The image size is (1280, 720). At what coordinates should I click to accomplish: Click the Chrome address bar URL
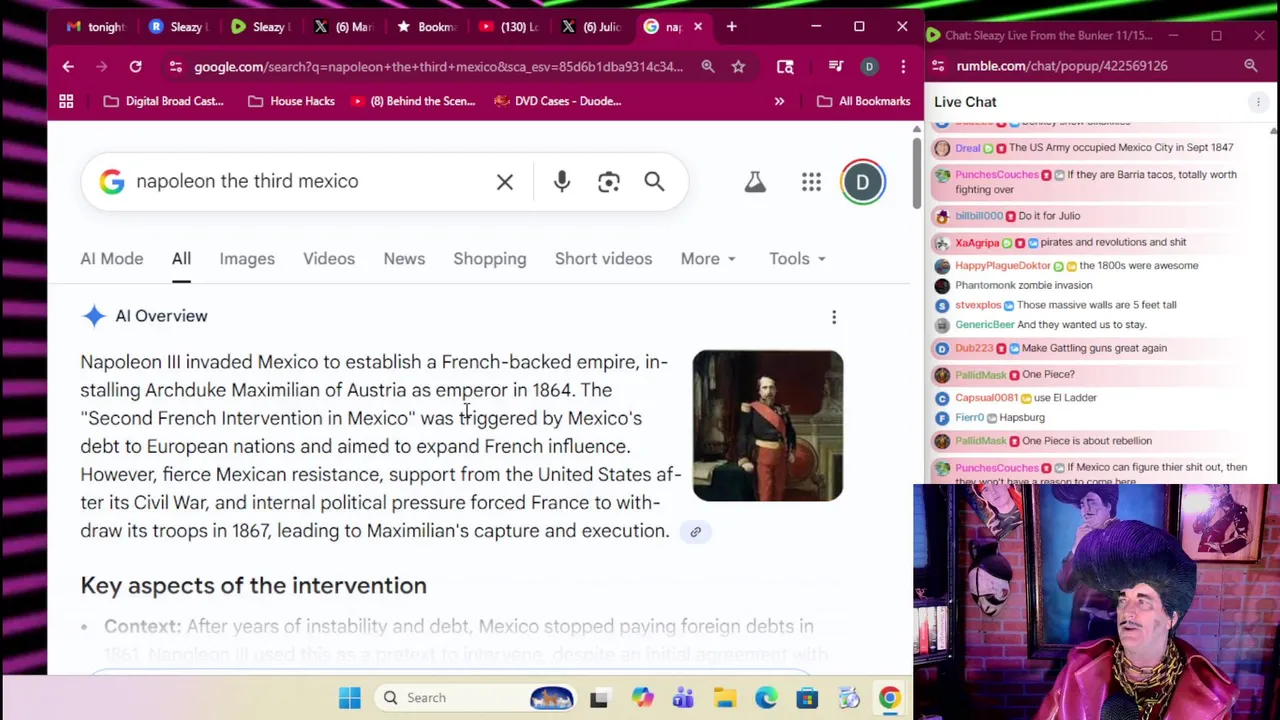pyautogui.click(x=438, y=67)
